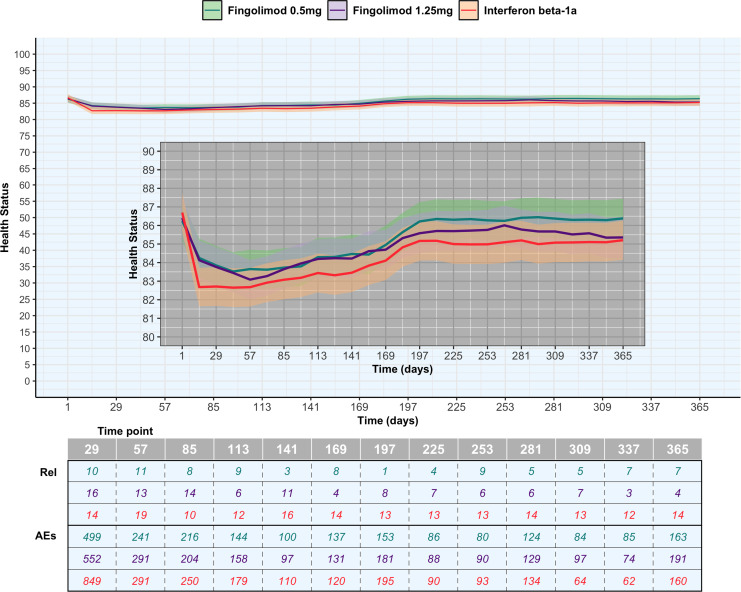Click the purple AEs value 131
741x592 pixels.
pyautogui.click(x=336, y=559)
